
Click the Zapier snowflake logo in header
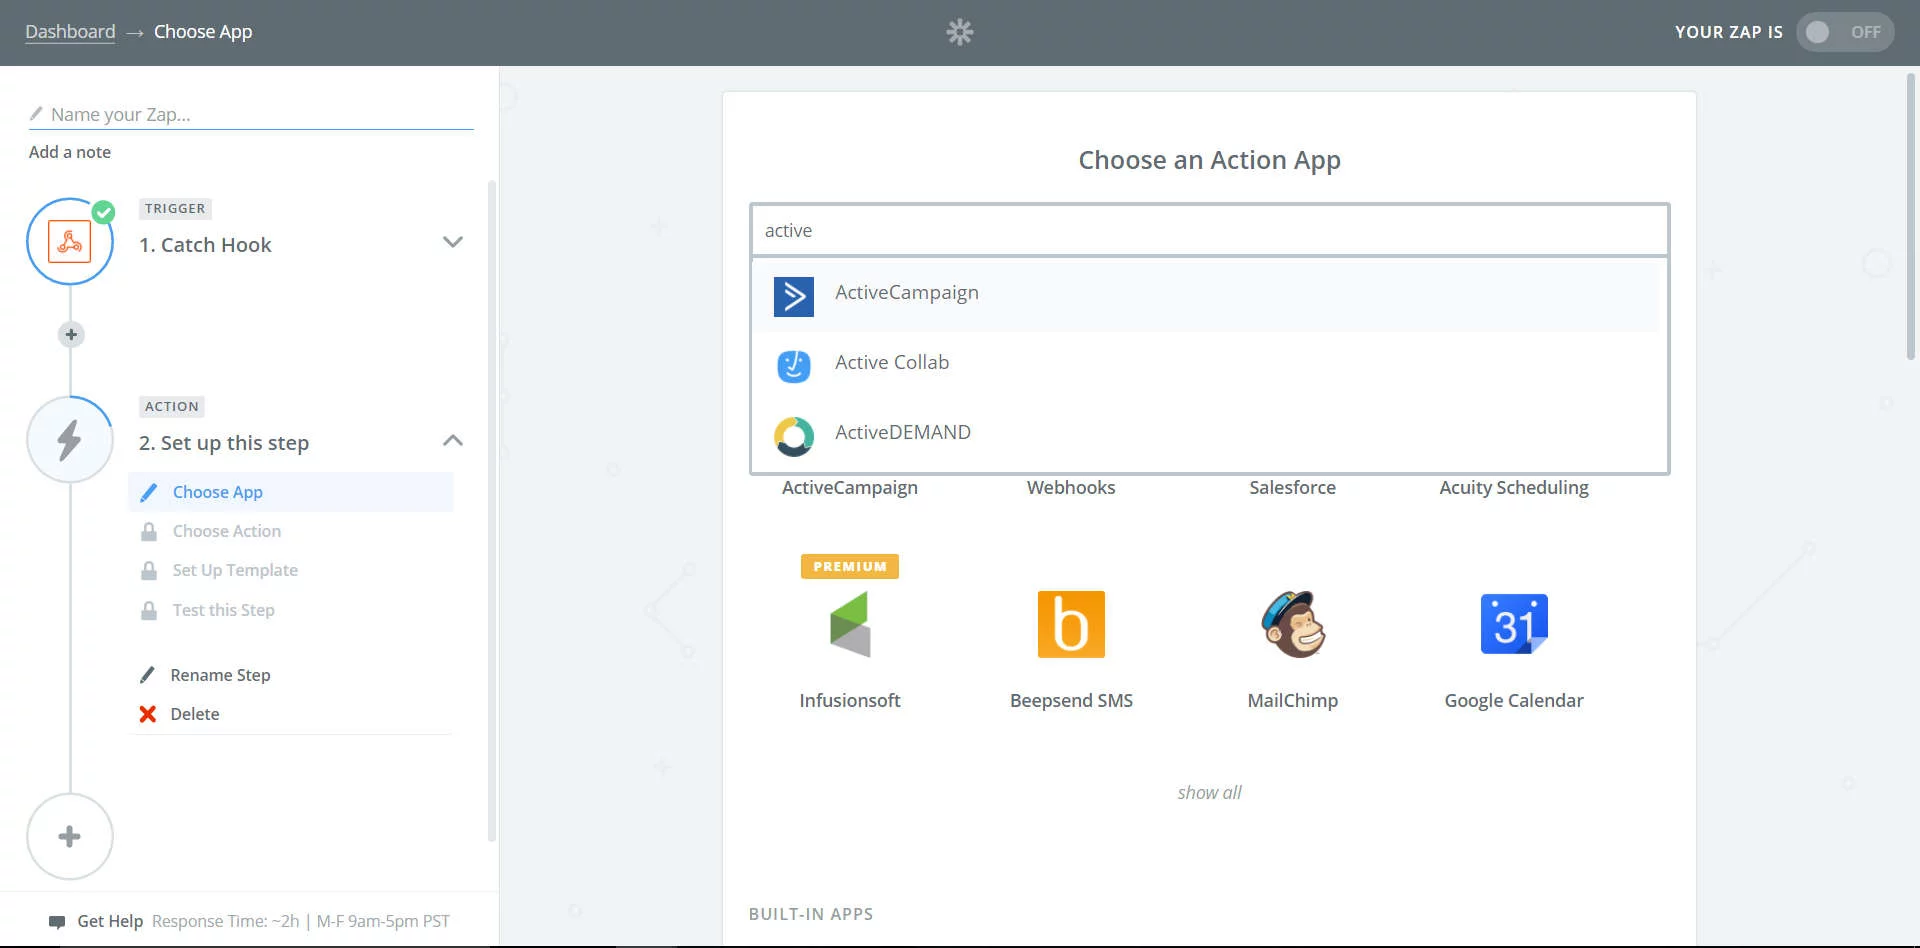click(960, 32)
